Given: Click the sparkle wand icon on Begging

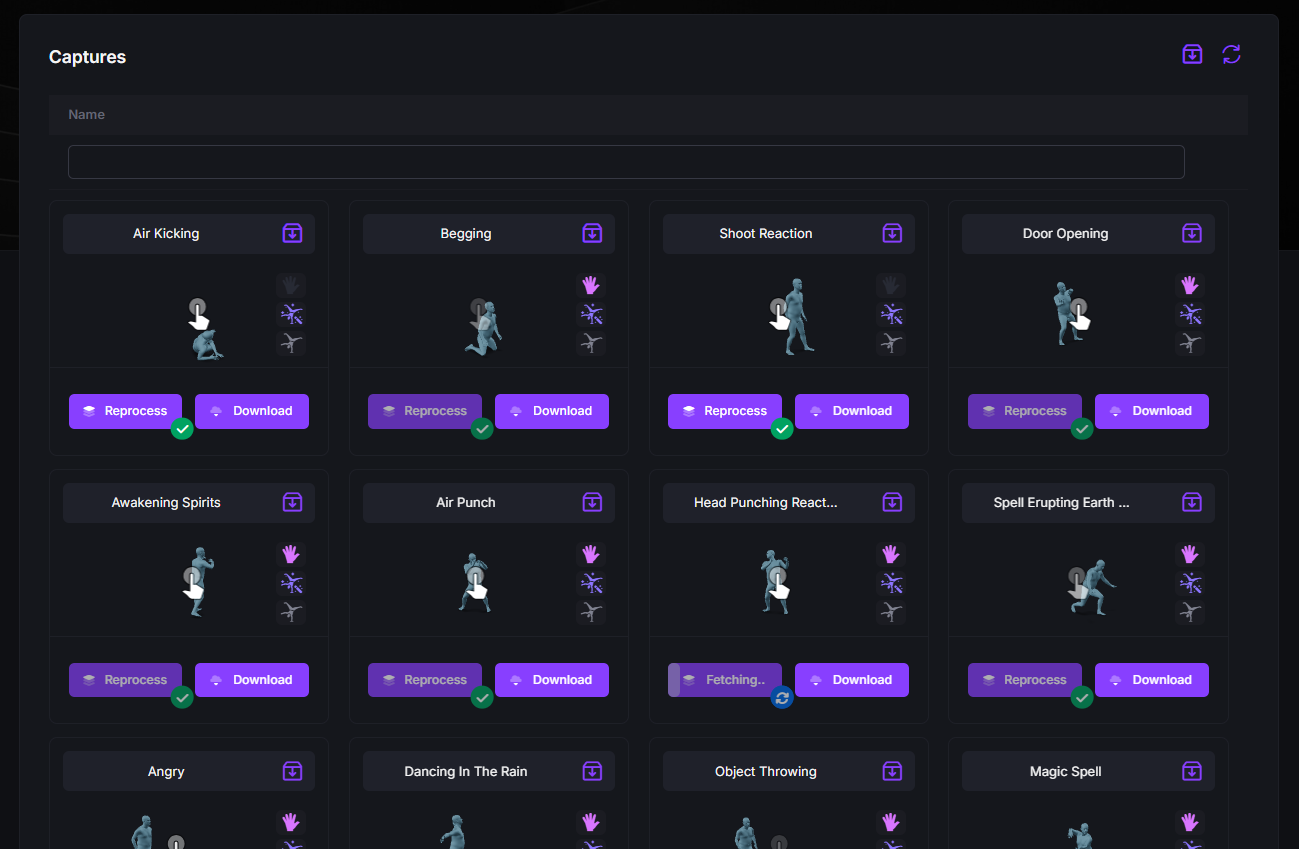Looking at the screenshot, I should 591,314.
